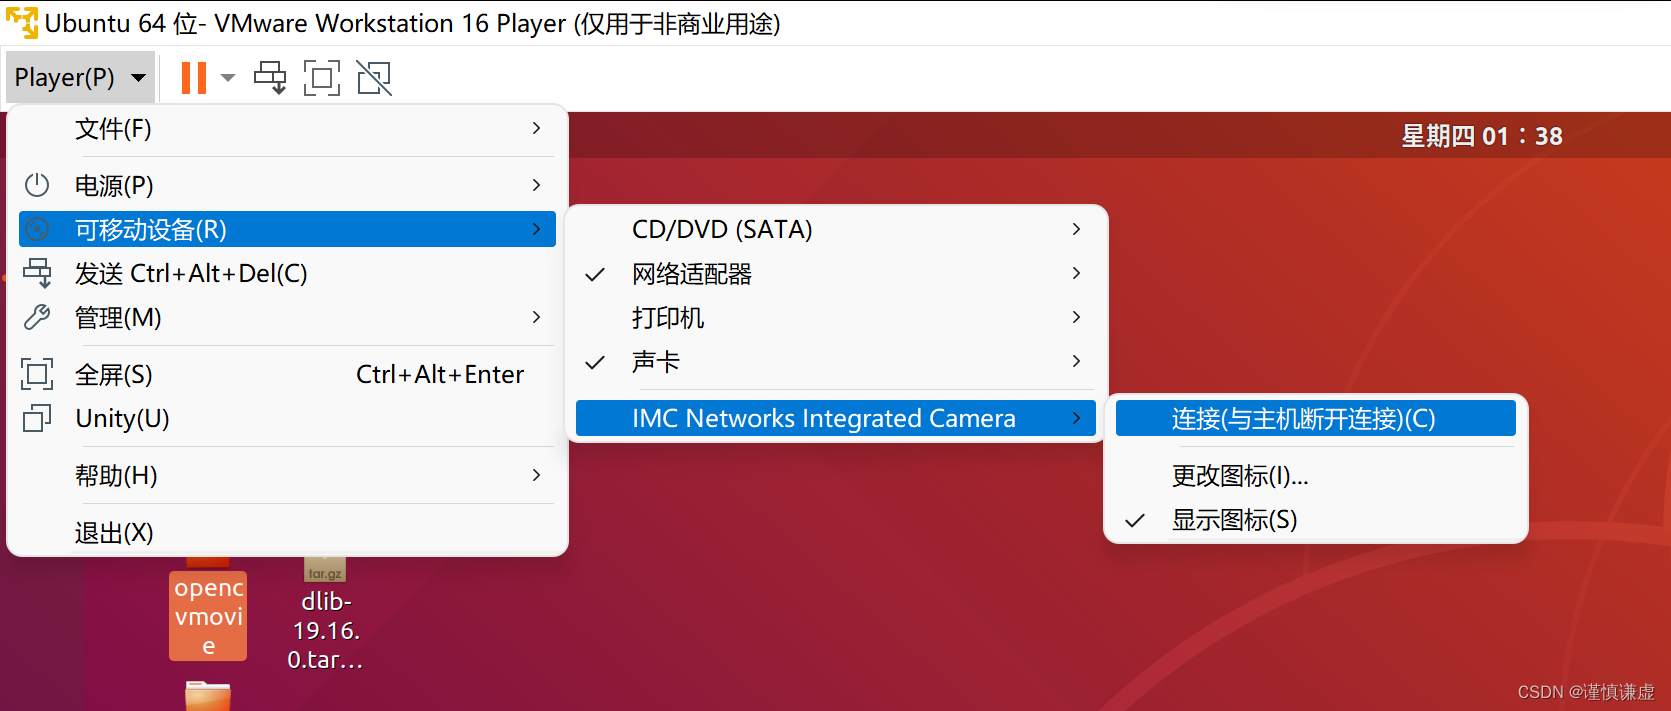This screenshot has height=711, width=1671.
Task: Click the dlib-19.16.0.tar… file name label
Action: (x=325, y=630)
